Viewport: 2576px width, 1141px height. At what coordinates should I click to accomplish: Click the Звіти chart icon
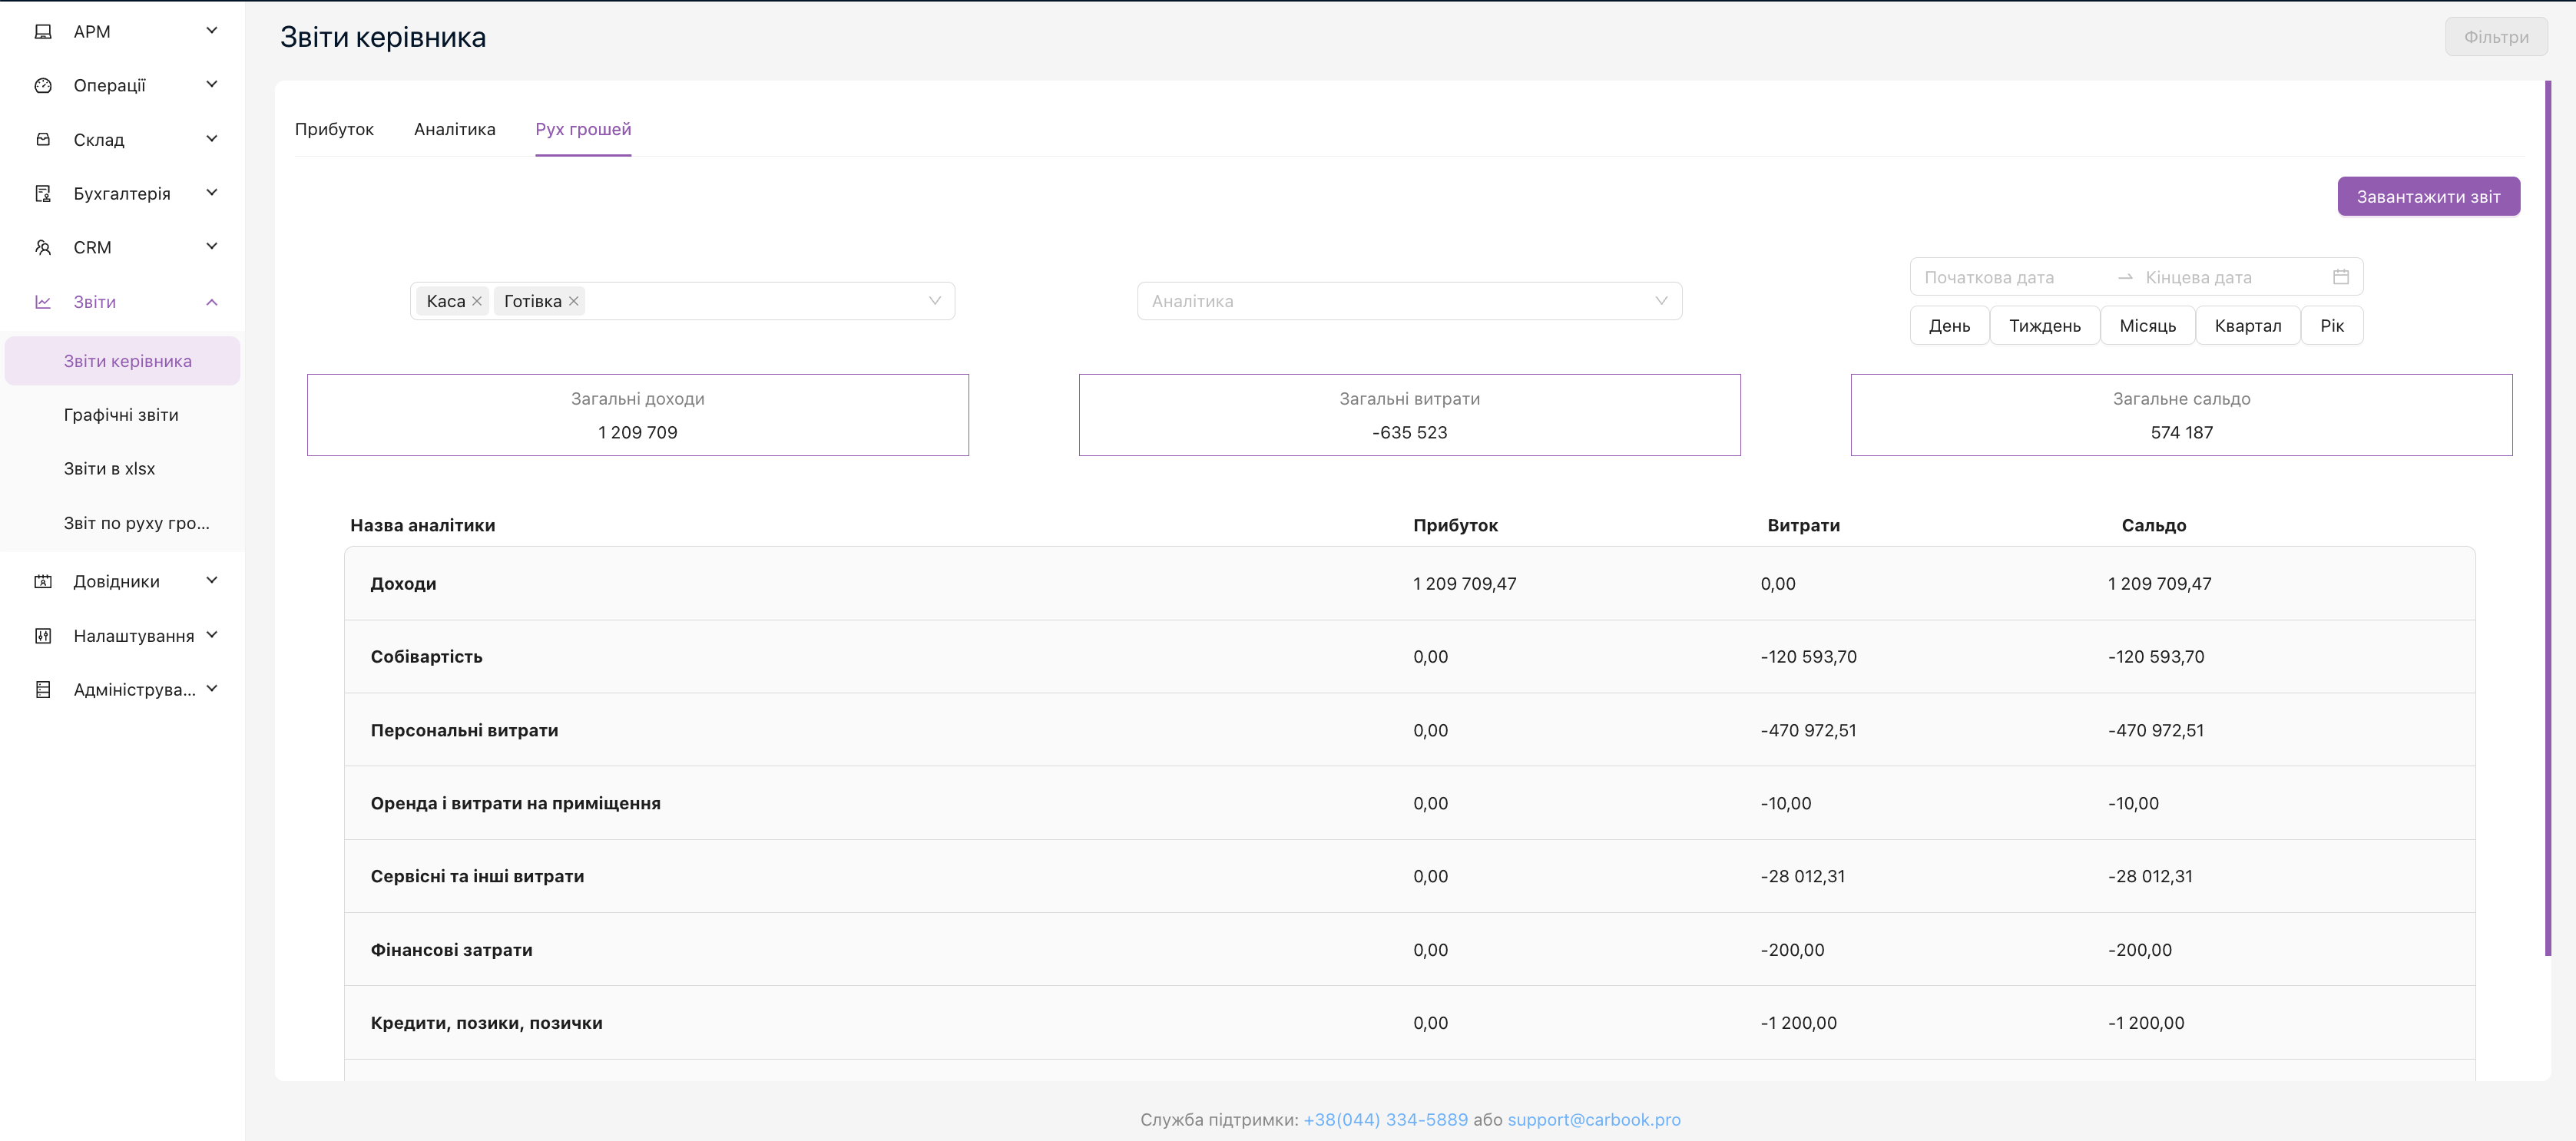coord(43,302)
